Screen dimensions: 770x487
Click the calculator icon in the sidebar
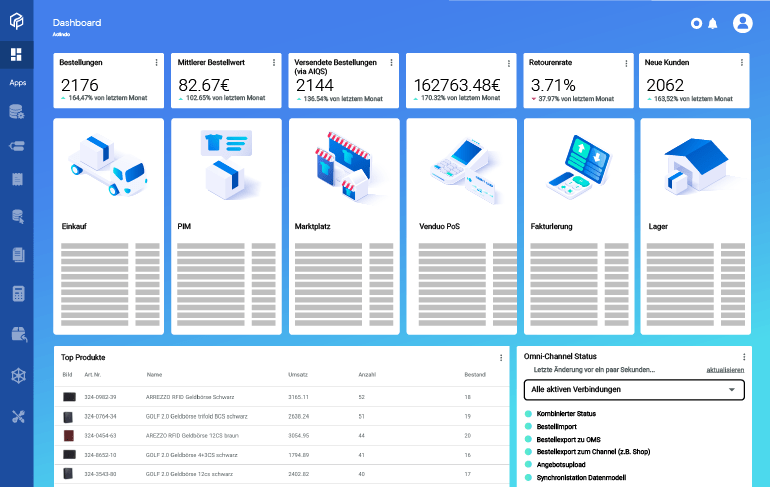coord(17,293)
